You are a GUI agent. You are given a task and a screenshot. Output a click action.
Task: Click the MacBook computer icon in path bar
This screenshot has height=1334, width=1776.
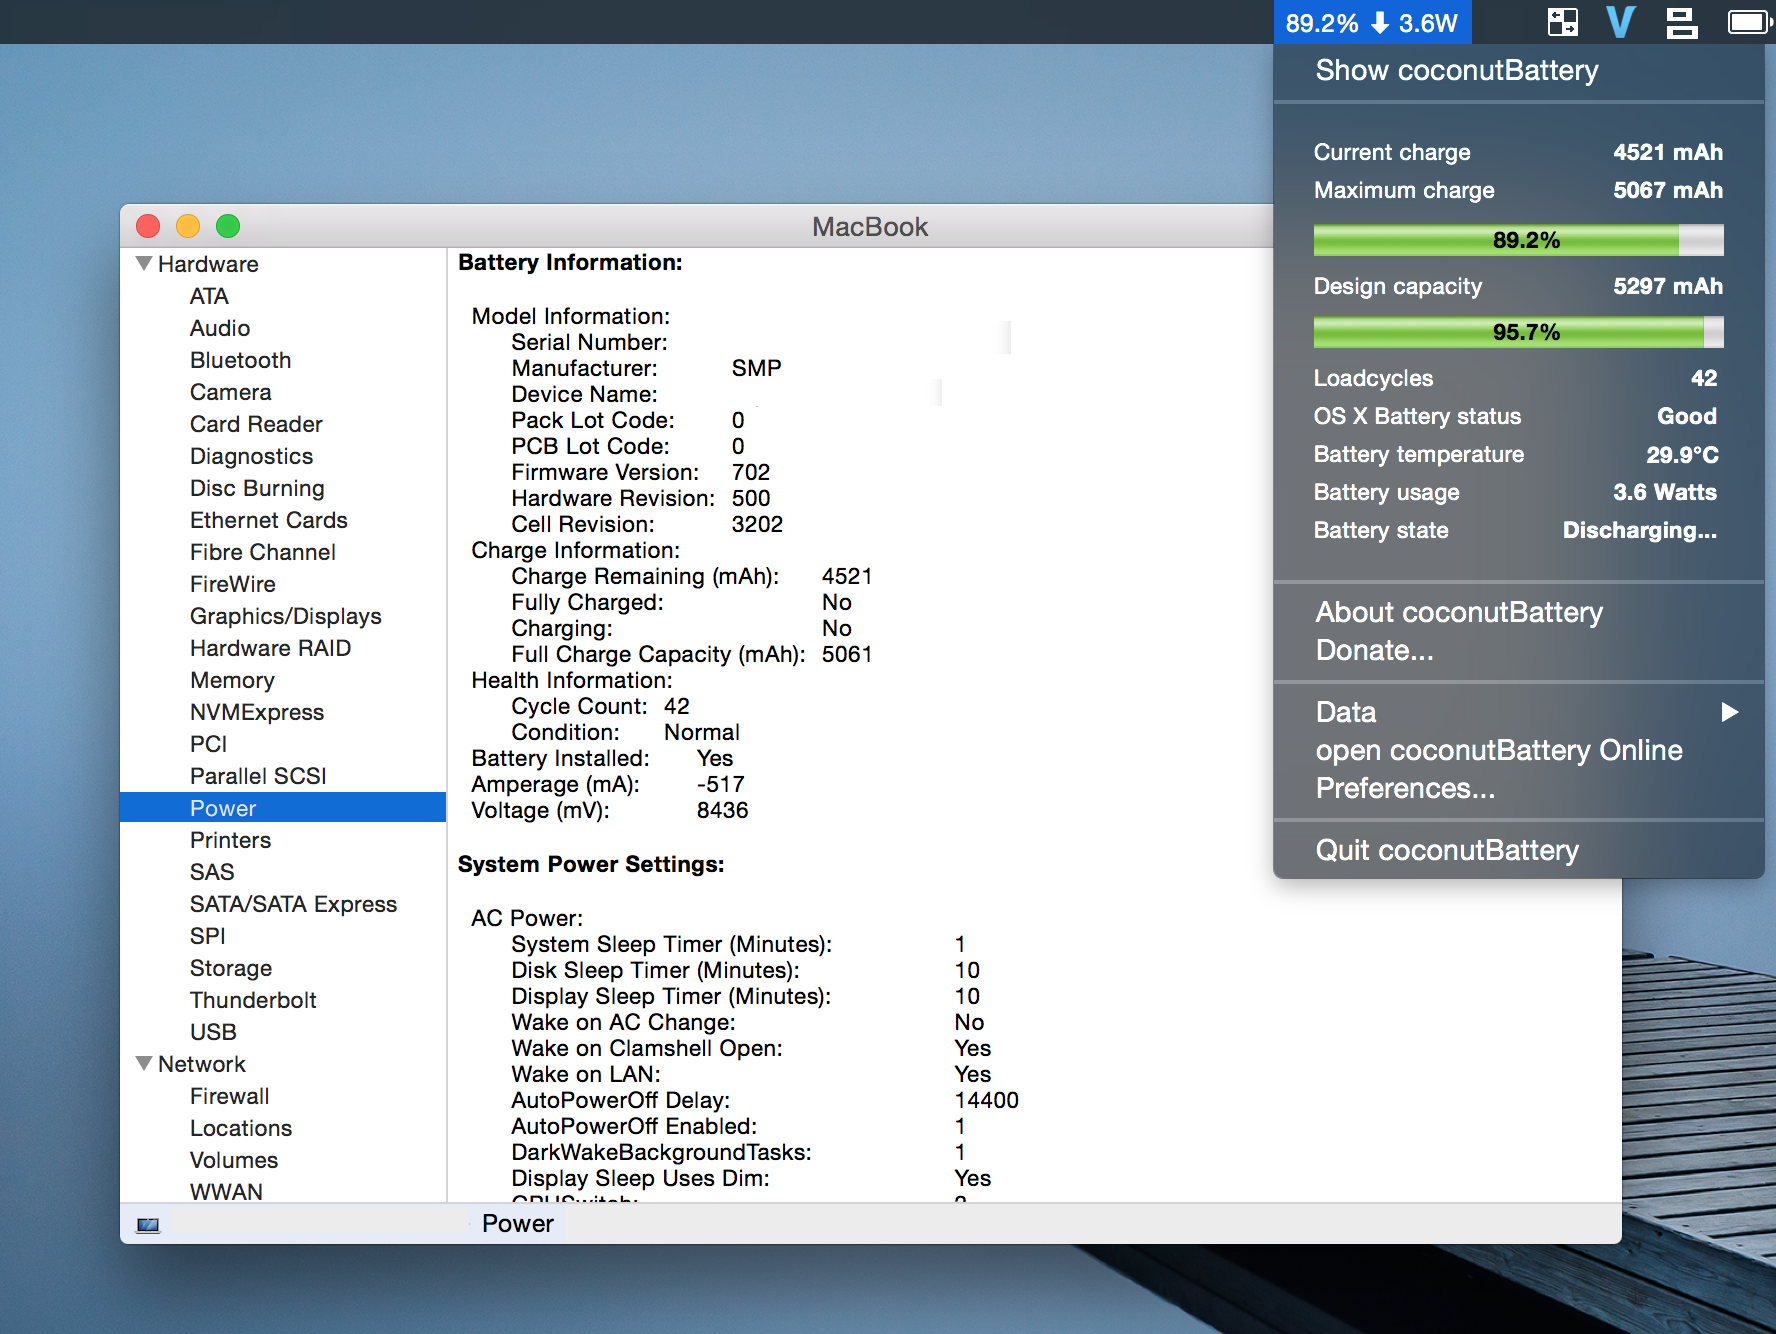[x=148, y=1224]
